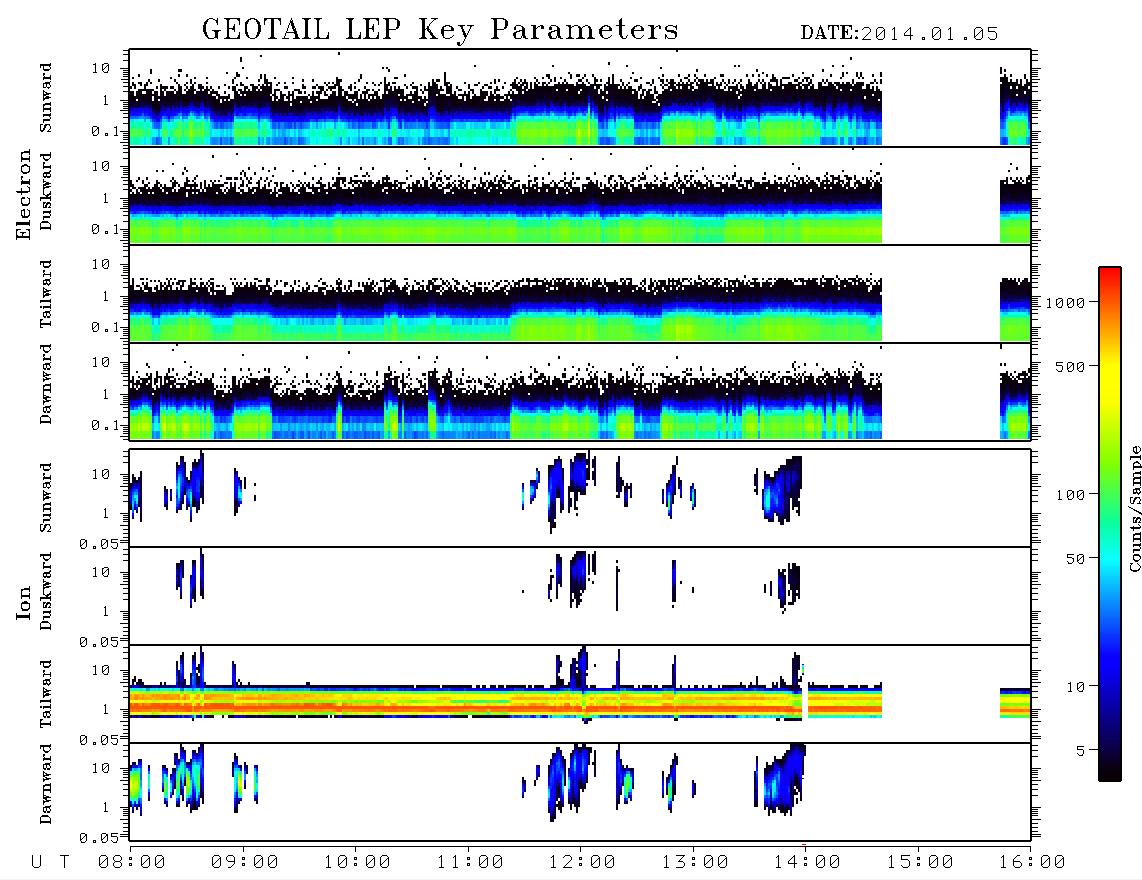Click the Ion Sunward panel label
The width and height of the screenshot is (1142, 880).
46,498
